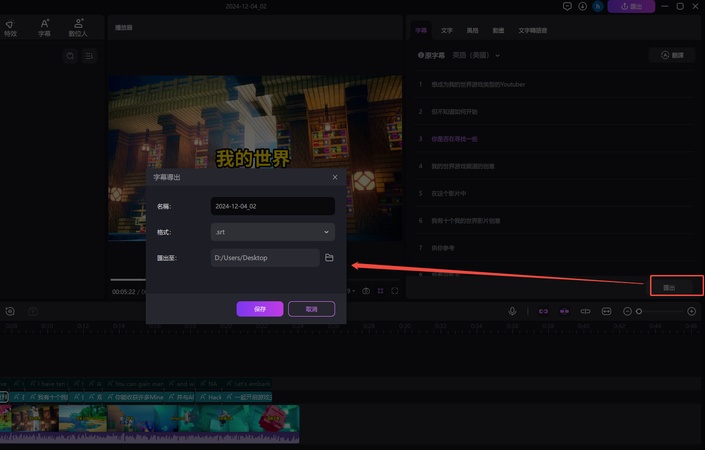Open the 英语（美国）language dropdown
Image resolution: width=705 pixels, height=450 pixels.
[x=473, y=56]
